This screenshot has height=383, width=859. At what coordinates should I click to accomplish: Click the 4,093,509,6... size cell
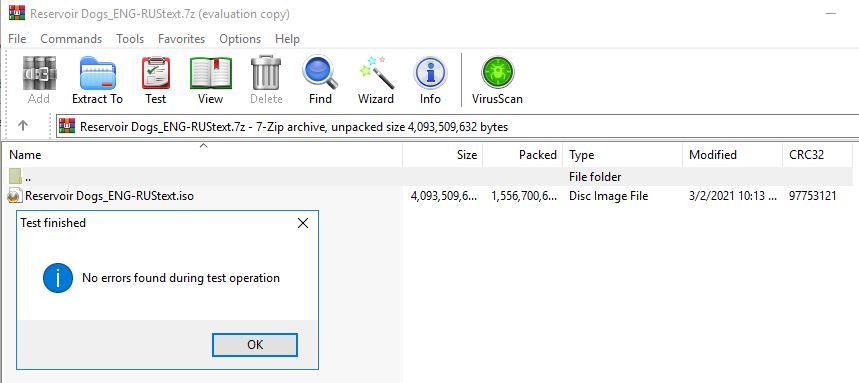coord(444,196)
